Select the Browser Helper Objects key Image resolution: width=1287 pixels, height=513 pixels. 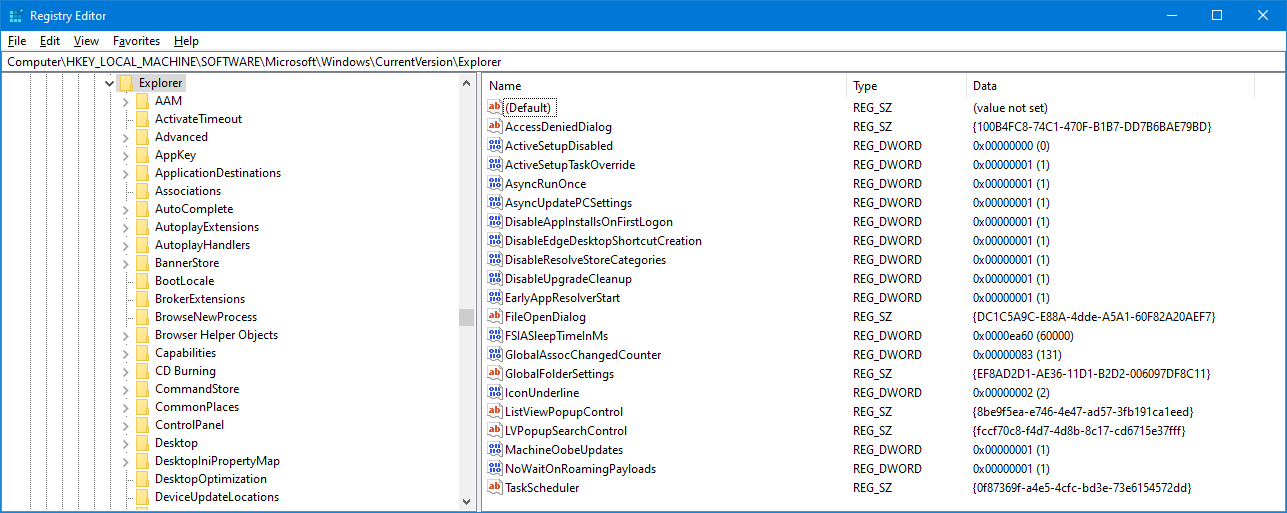[x=216, y=335]
